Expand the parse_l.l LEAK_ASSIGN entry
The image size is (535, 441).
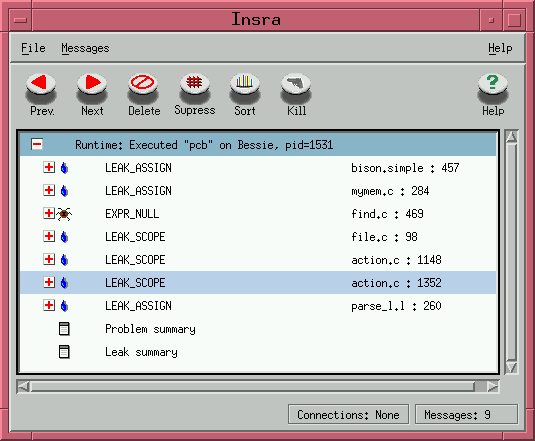coord(49,305)
